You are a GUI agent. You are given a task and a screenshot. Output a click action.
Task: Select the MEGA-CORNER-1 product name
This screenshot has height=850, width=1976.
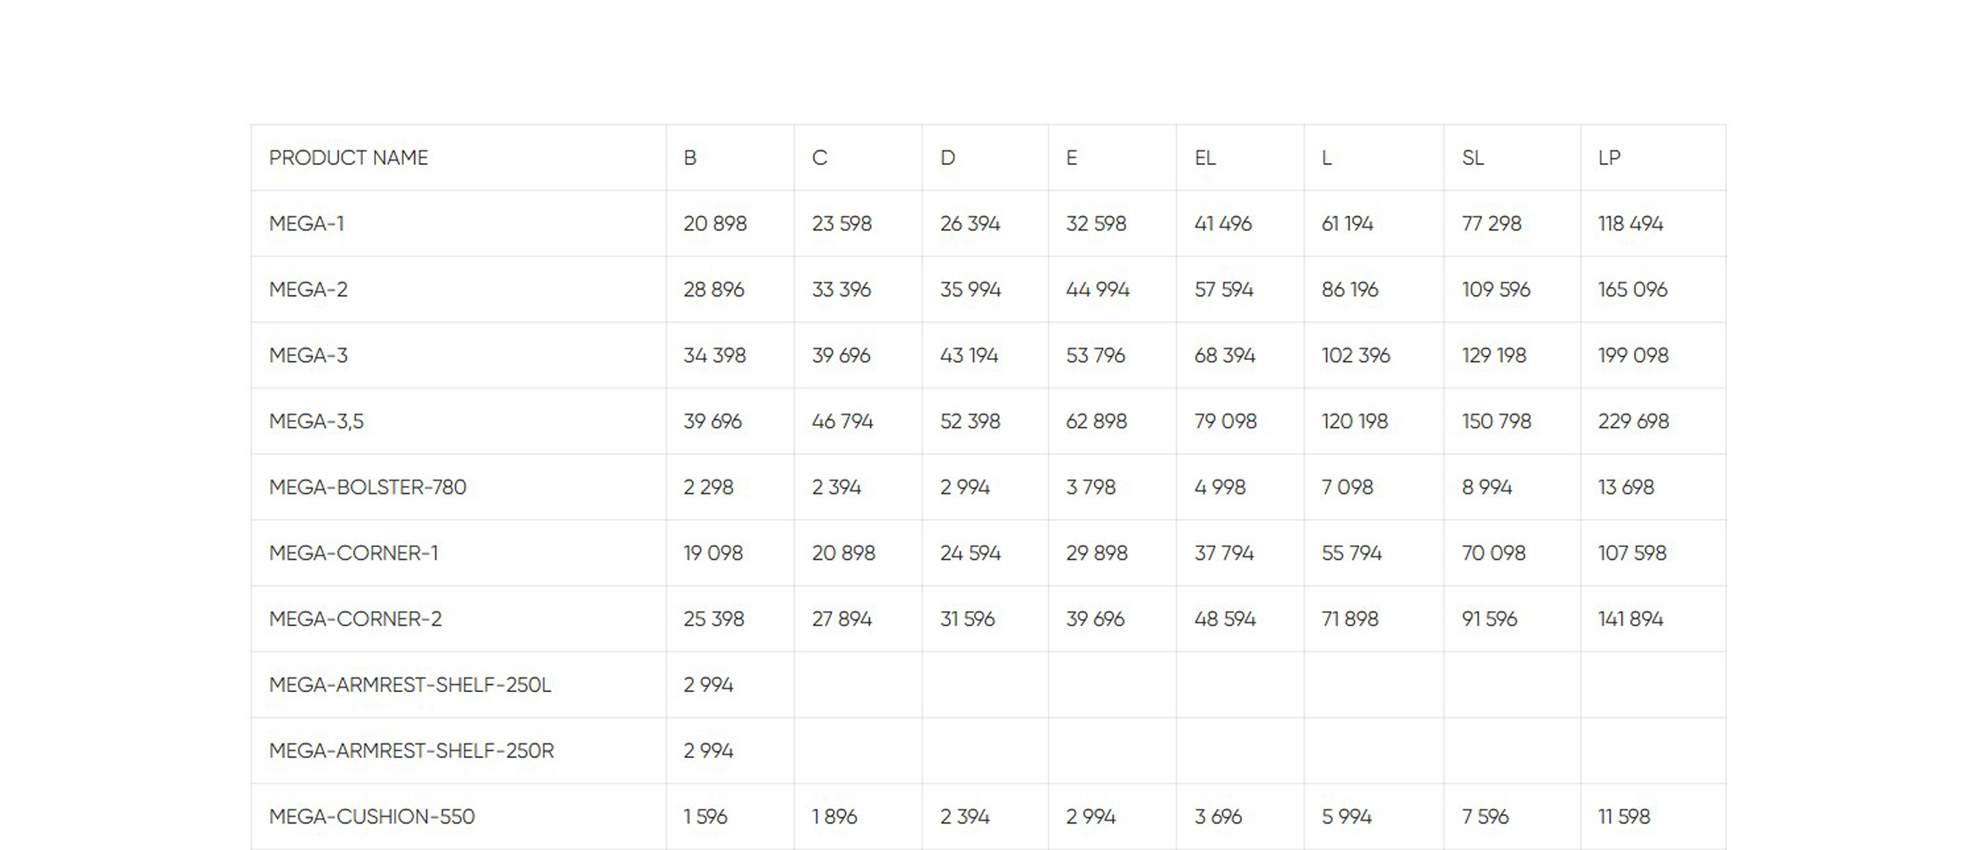coord(353,554)
